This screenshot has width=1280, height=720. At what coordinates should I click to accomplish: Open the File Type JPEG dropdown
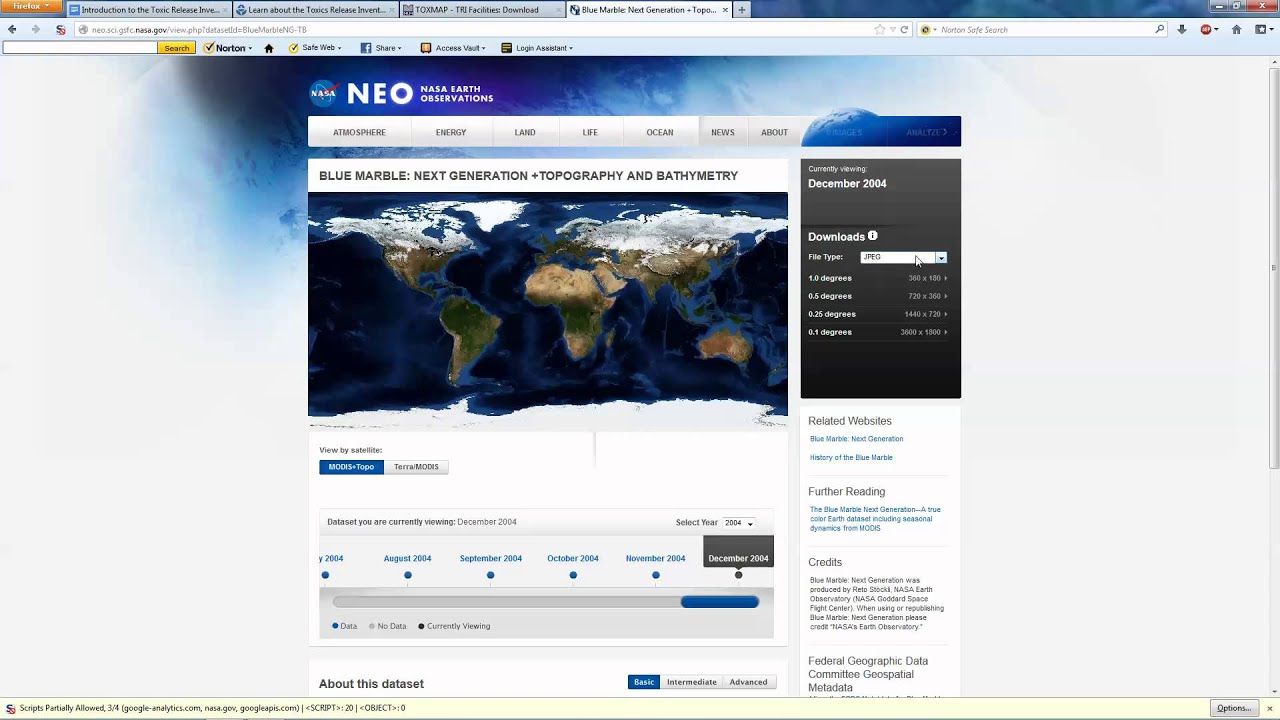(x=903, y=257)
